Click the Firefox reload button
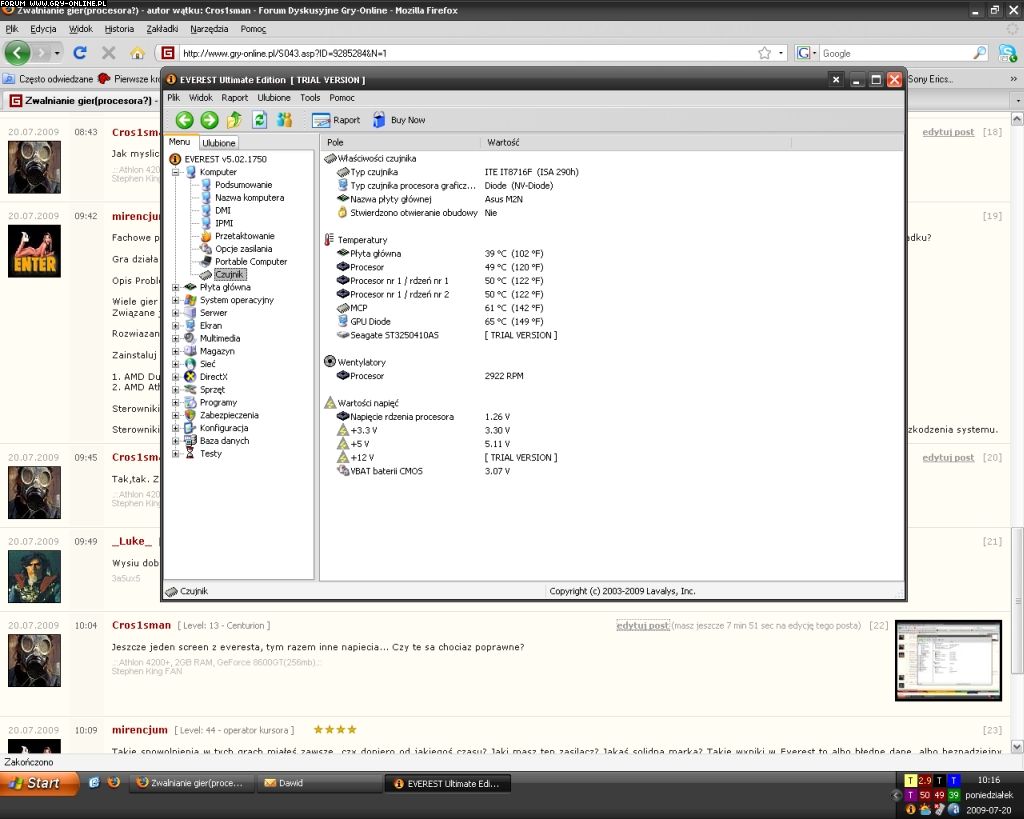This screenshot has width=1024, height=819. (80, 53)
